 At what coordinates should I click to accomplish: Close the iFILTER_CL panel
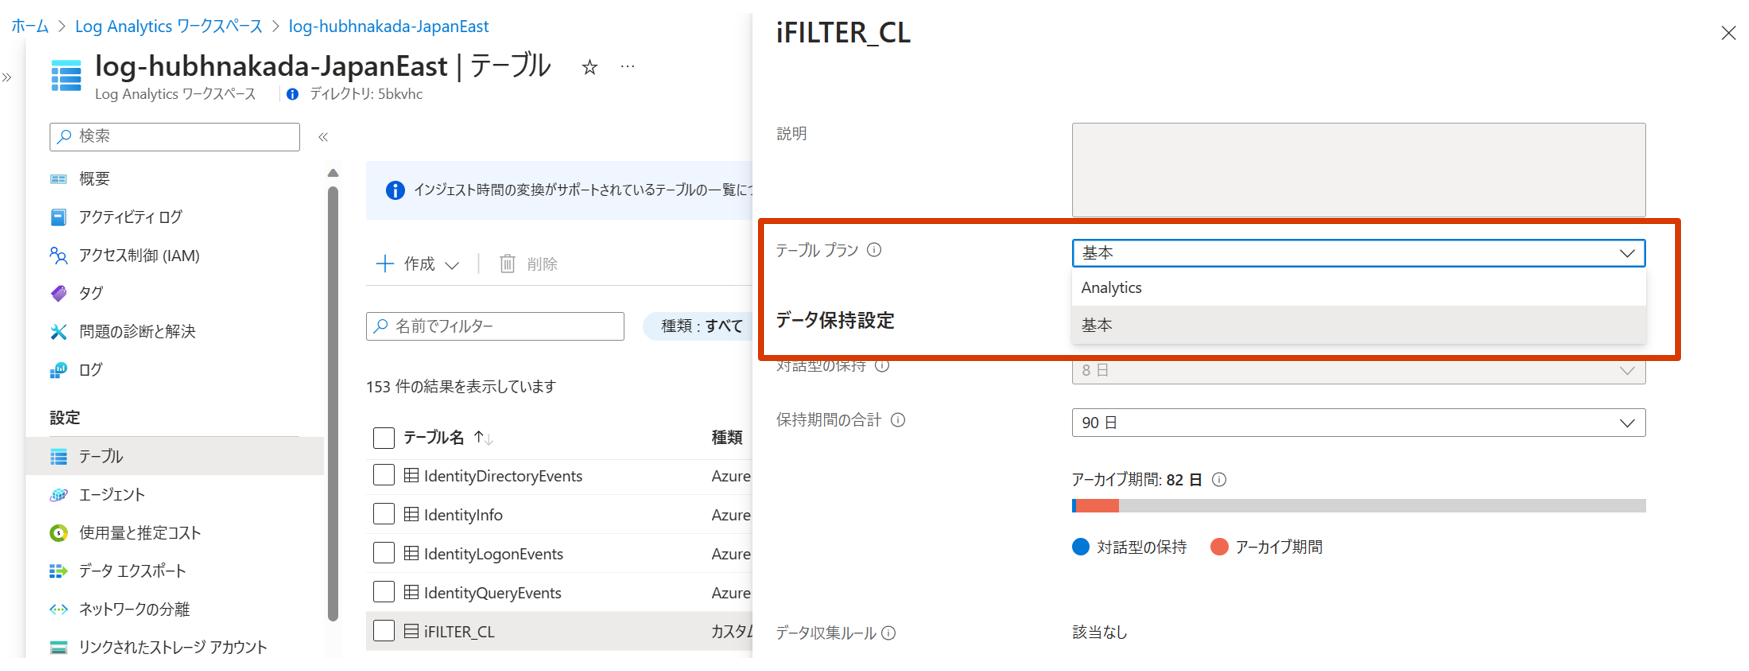1728,33
